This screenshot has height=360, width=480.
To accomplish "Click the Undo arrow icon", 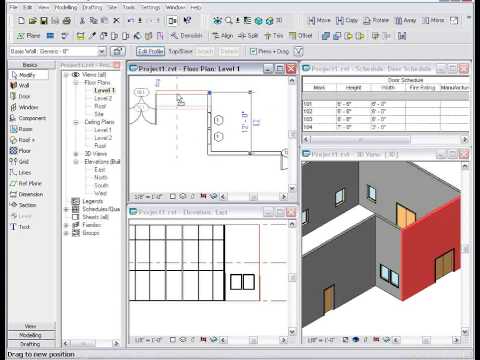I will pyautogui.click(x=131, y=21).
